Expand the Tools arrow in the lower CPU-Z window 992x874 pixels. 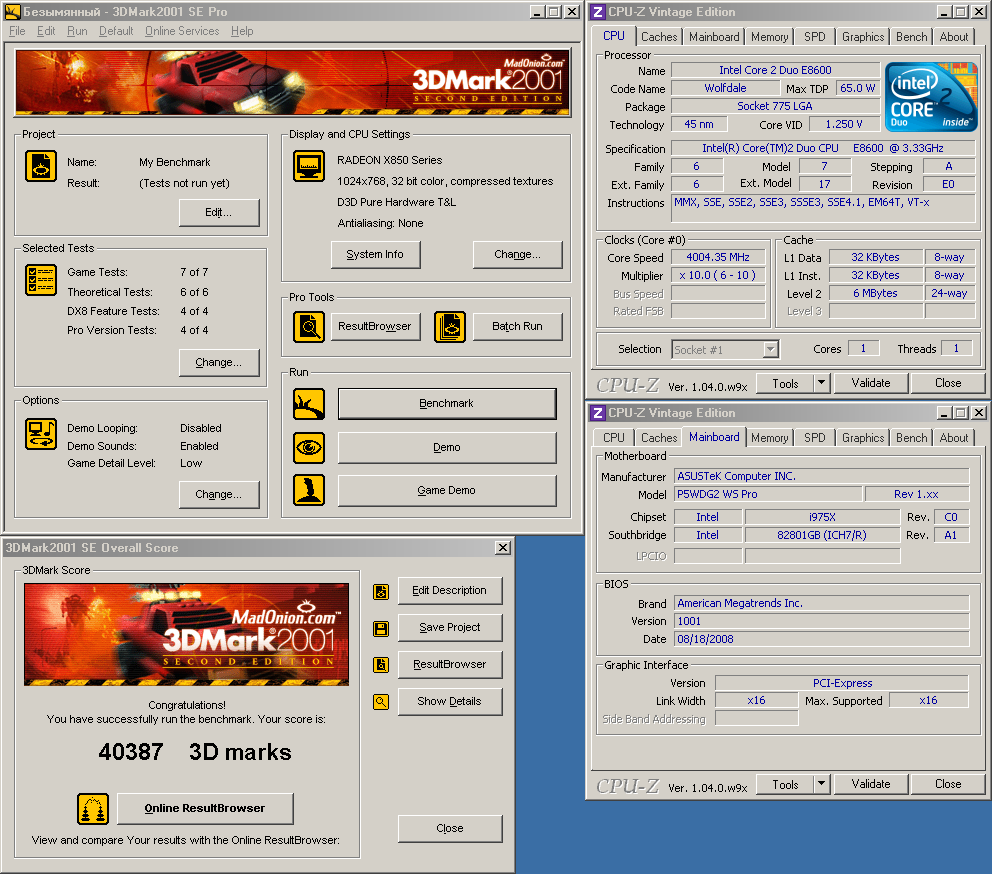tap(821, 784)
